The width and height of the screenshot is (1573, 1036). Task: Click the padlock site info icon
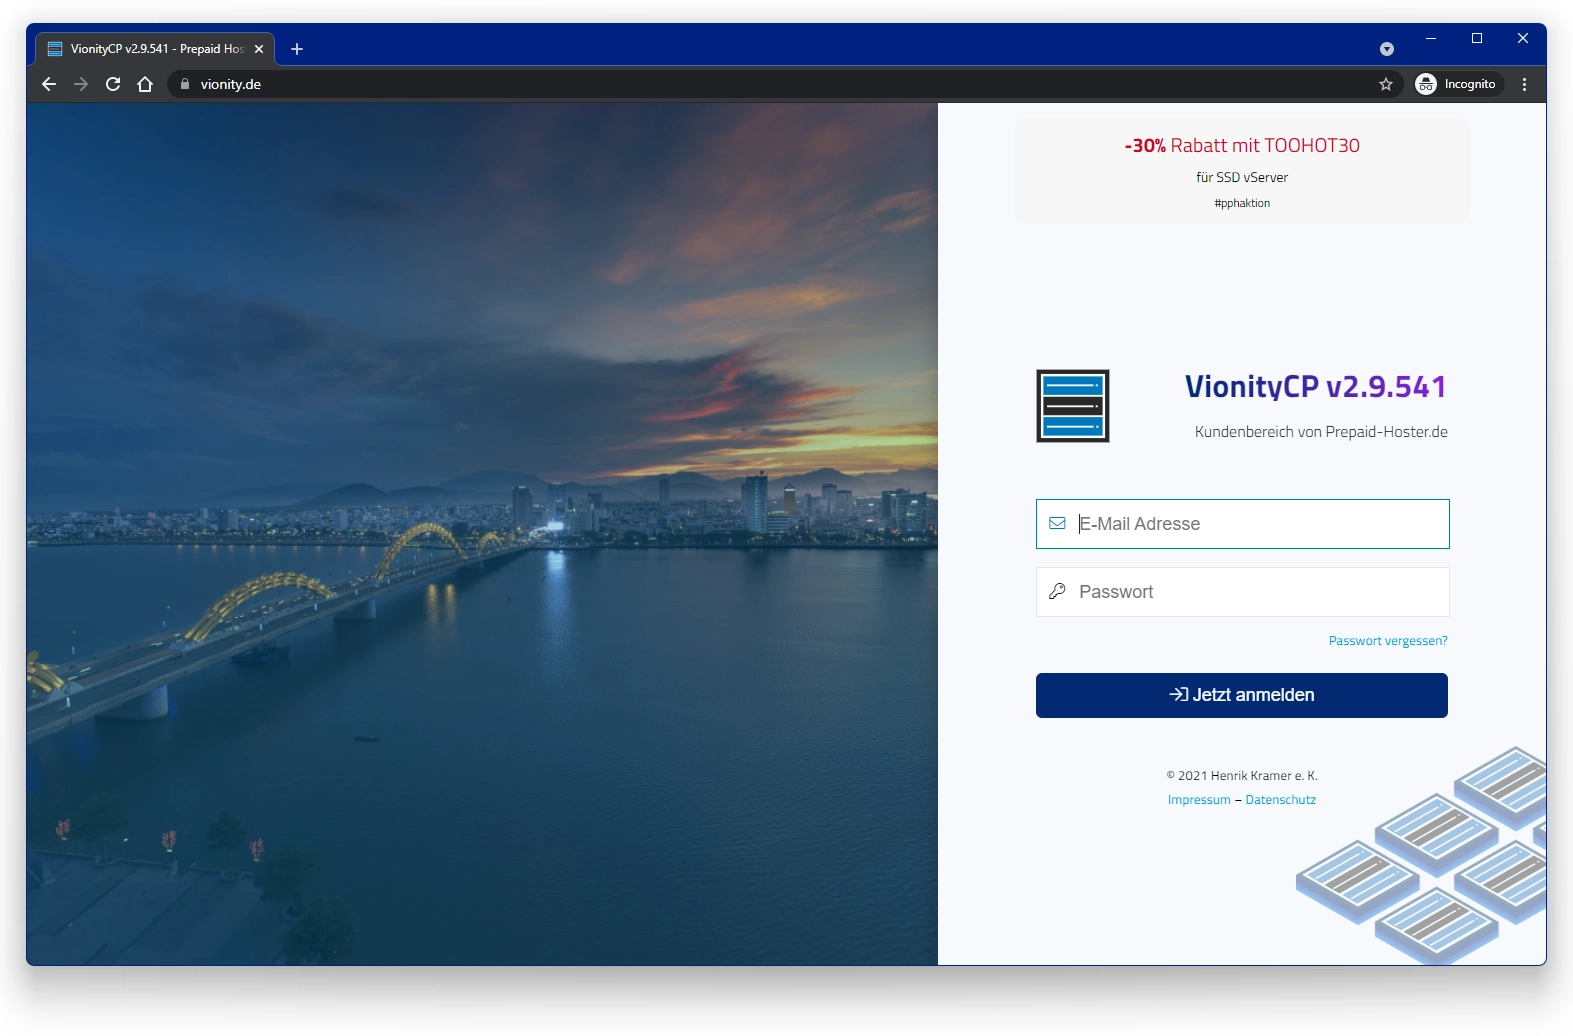(184, 84)
